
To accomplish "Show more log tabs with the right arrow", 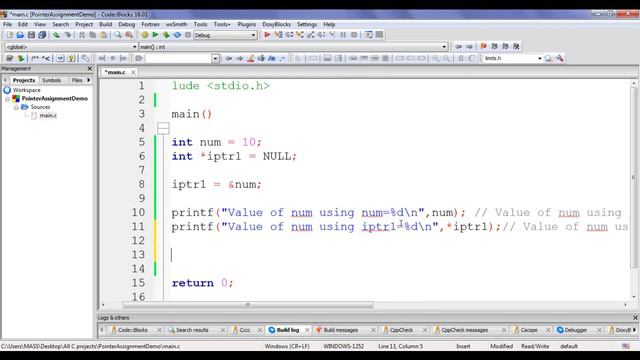I will point(635,330).
